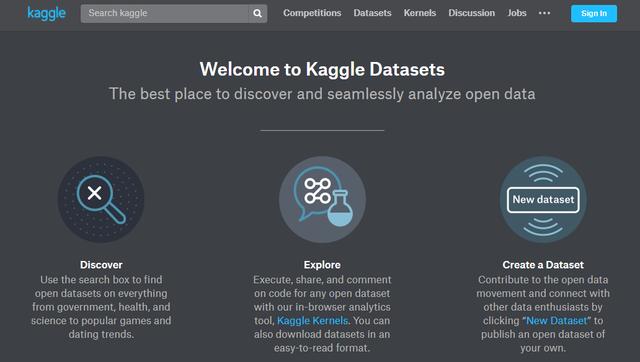Viewport: 640px width, 362px height.
Task: Open the Kernels section
Action: pos(420,13)
